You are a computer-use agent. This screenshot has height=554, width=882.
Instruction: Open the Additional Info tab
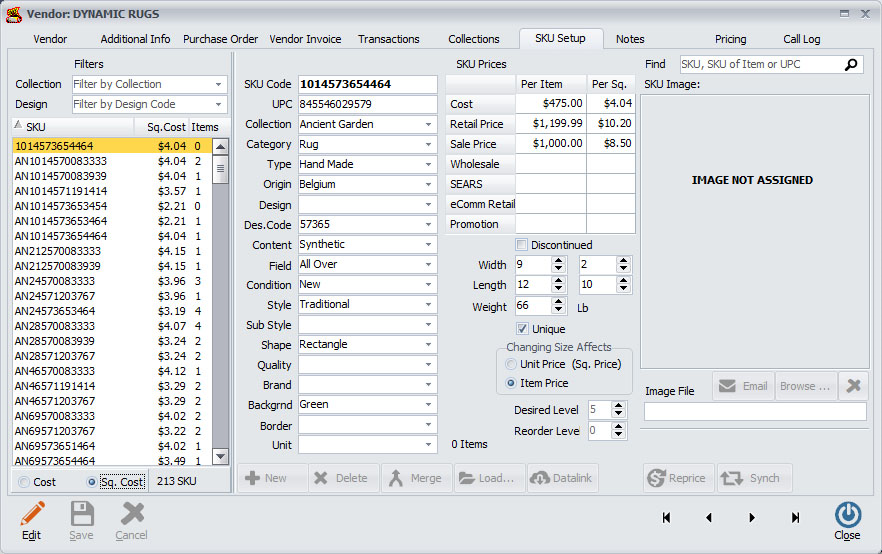pos(135,39)
